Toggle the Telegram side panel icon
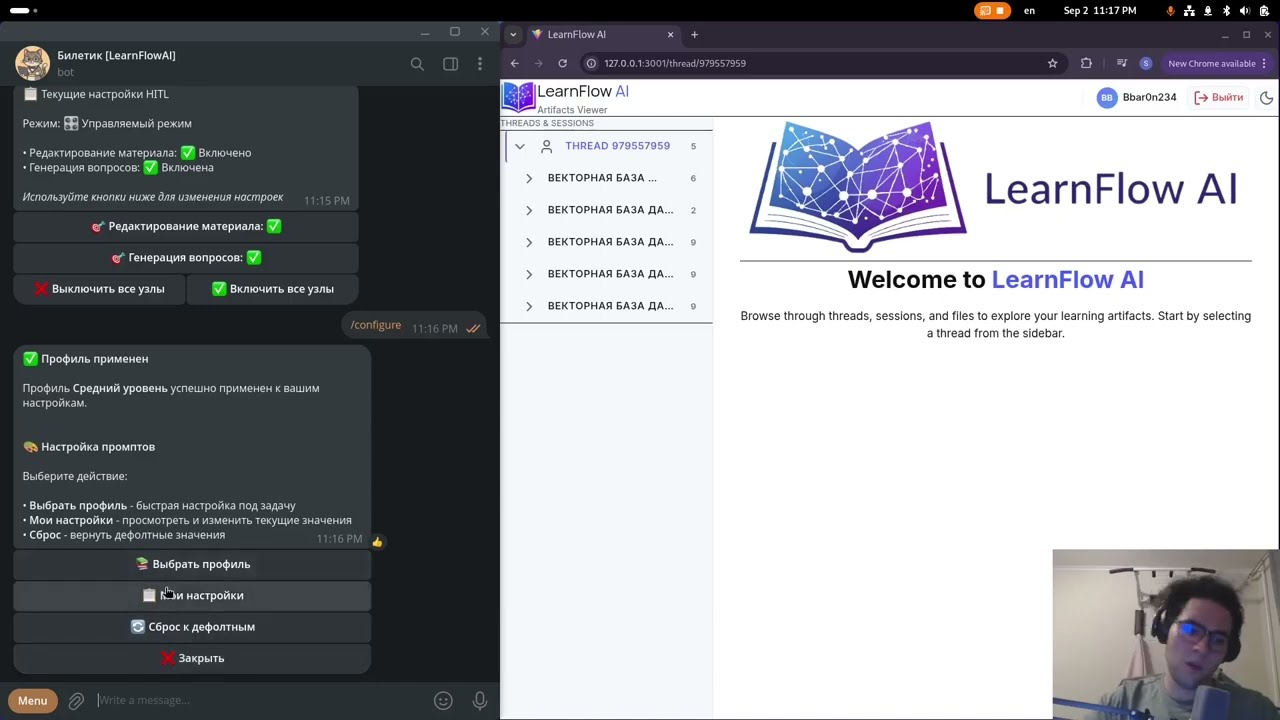 click(450, 64)
